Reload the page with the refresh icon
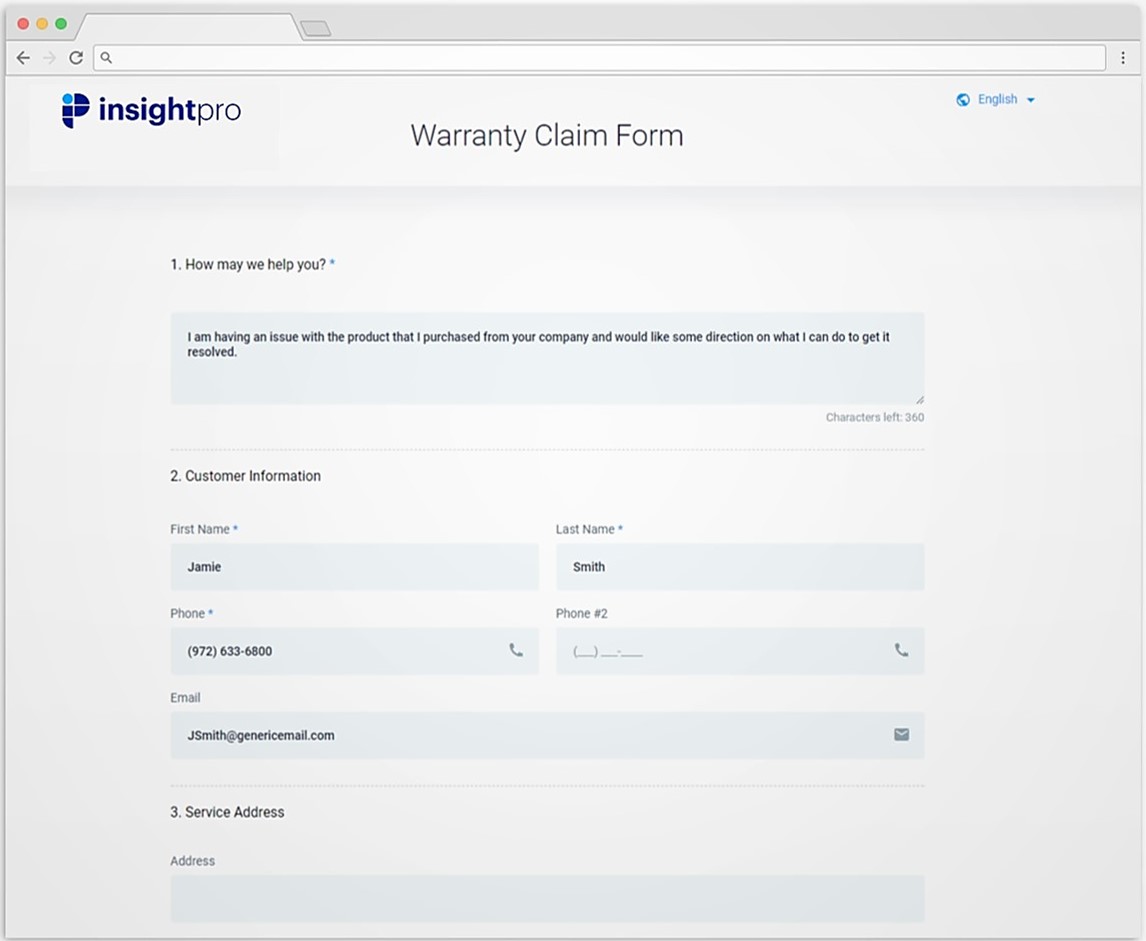This screenshot has height=941, width=1146. tap(75, 58)
